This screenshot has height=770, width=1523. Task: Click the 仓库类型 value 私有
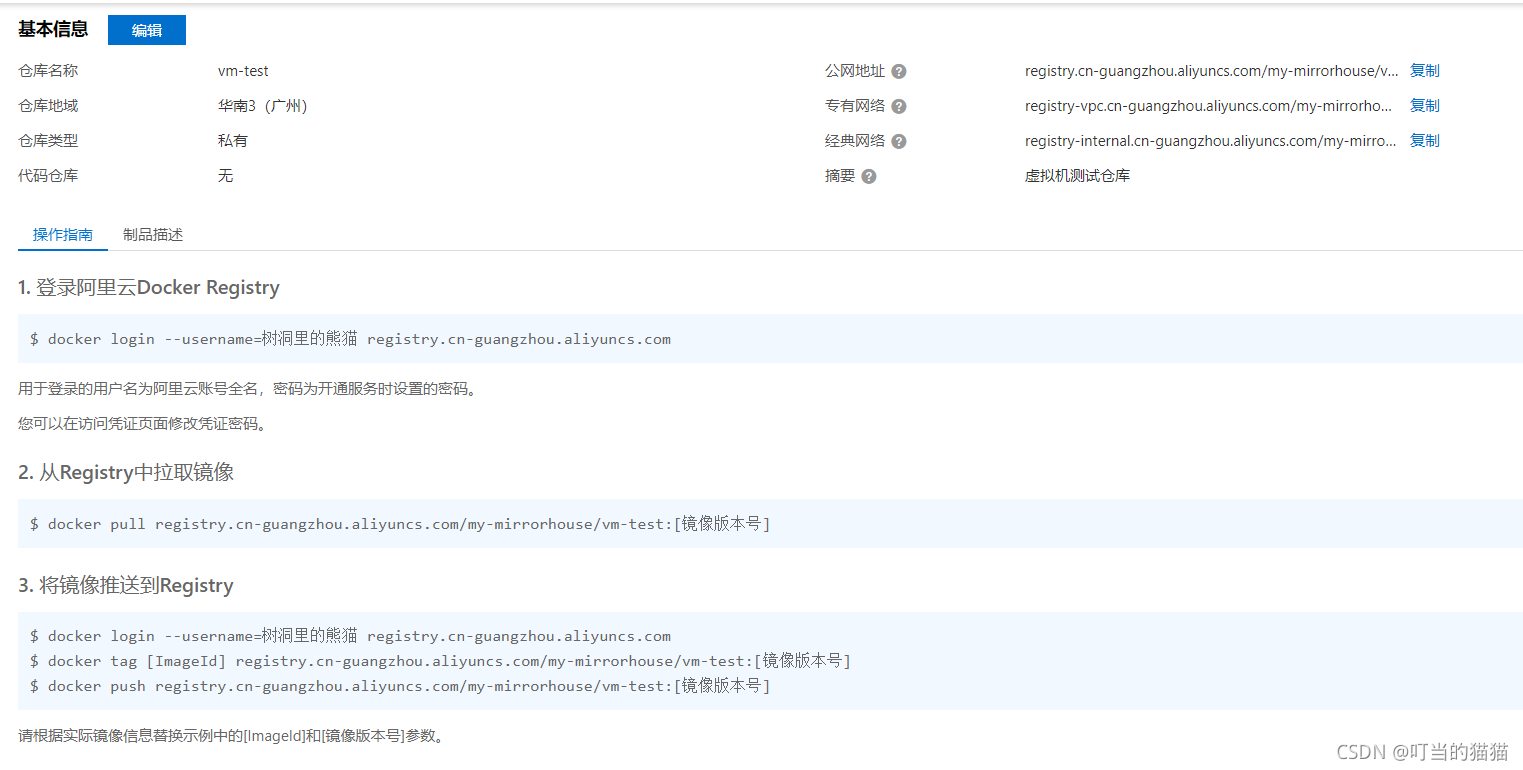pos(233,141)
